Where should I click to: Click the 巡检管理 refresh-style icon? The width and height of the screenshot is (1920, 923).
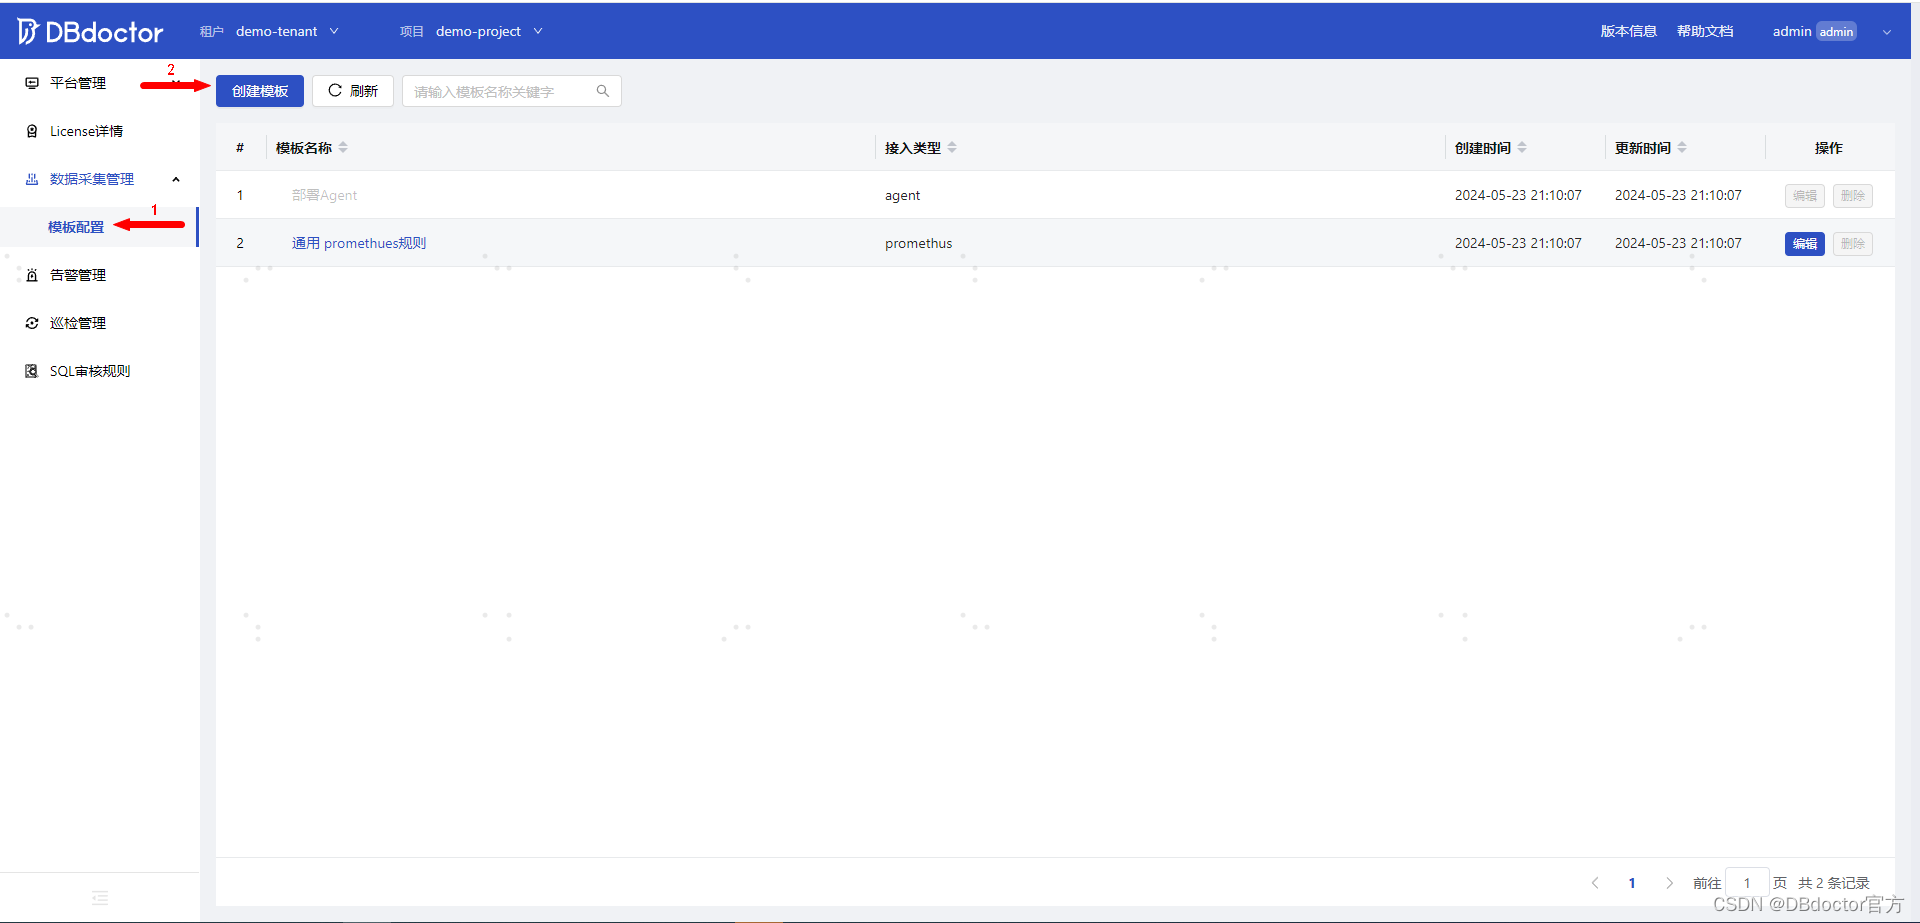tap(32, 323)
